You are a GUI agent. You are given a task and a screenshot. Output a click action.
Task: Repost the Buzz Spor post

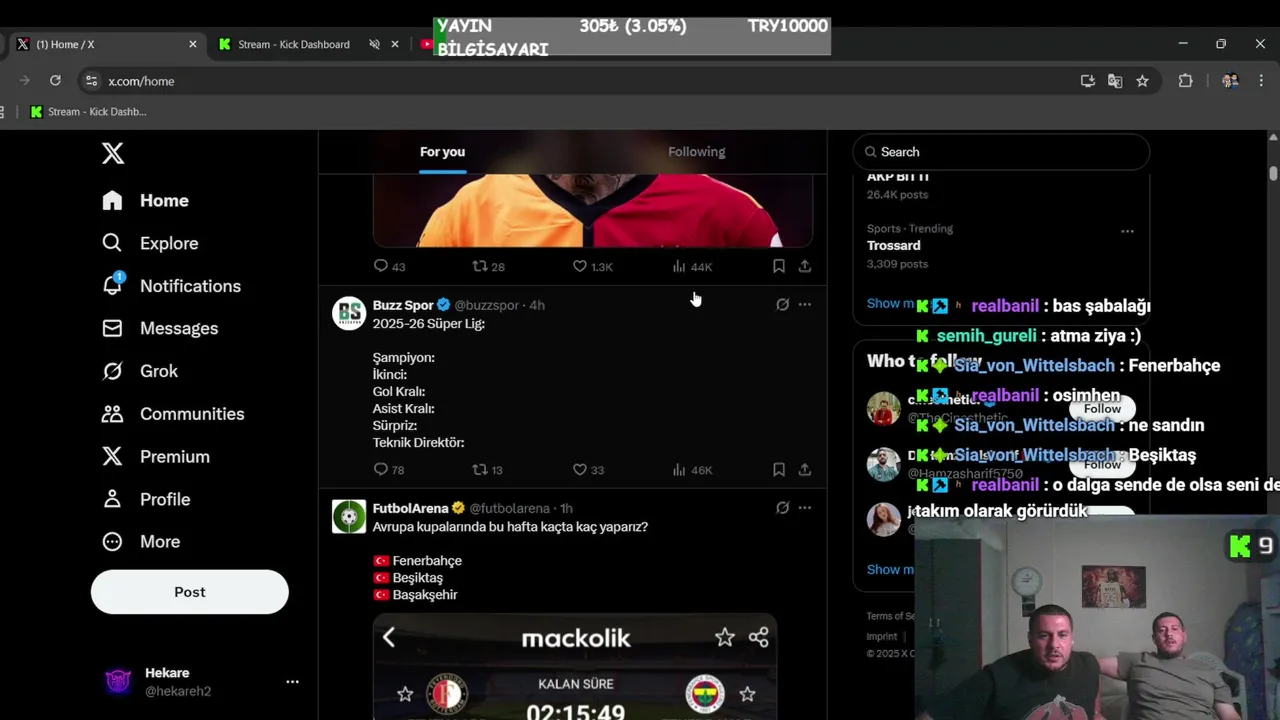(x=487, y=469)
